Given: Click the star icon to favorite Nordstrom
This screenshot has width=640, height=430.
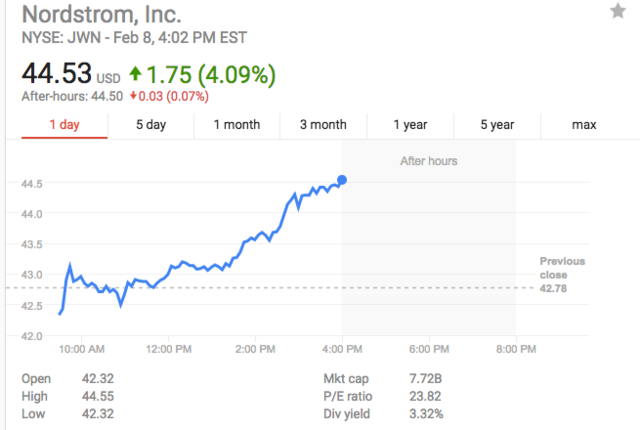Looking at the screenshot, I should 618,12.
